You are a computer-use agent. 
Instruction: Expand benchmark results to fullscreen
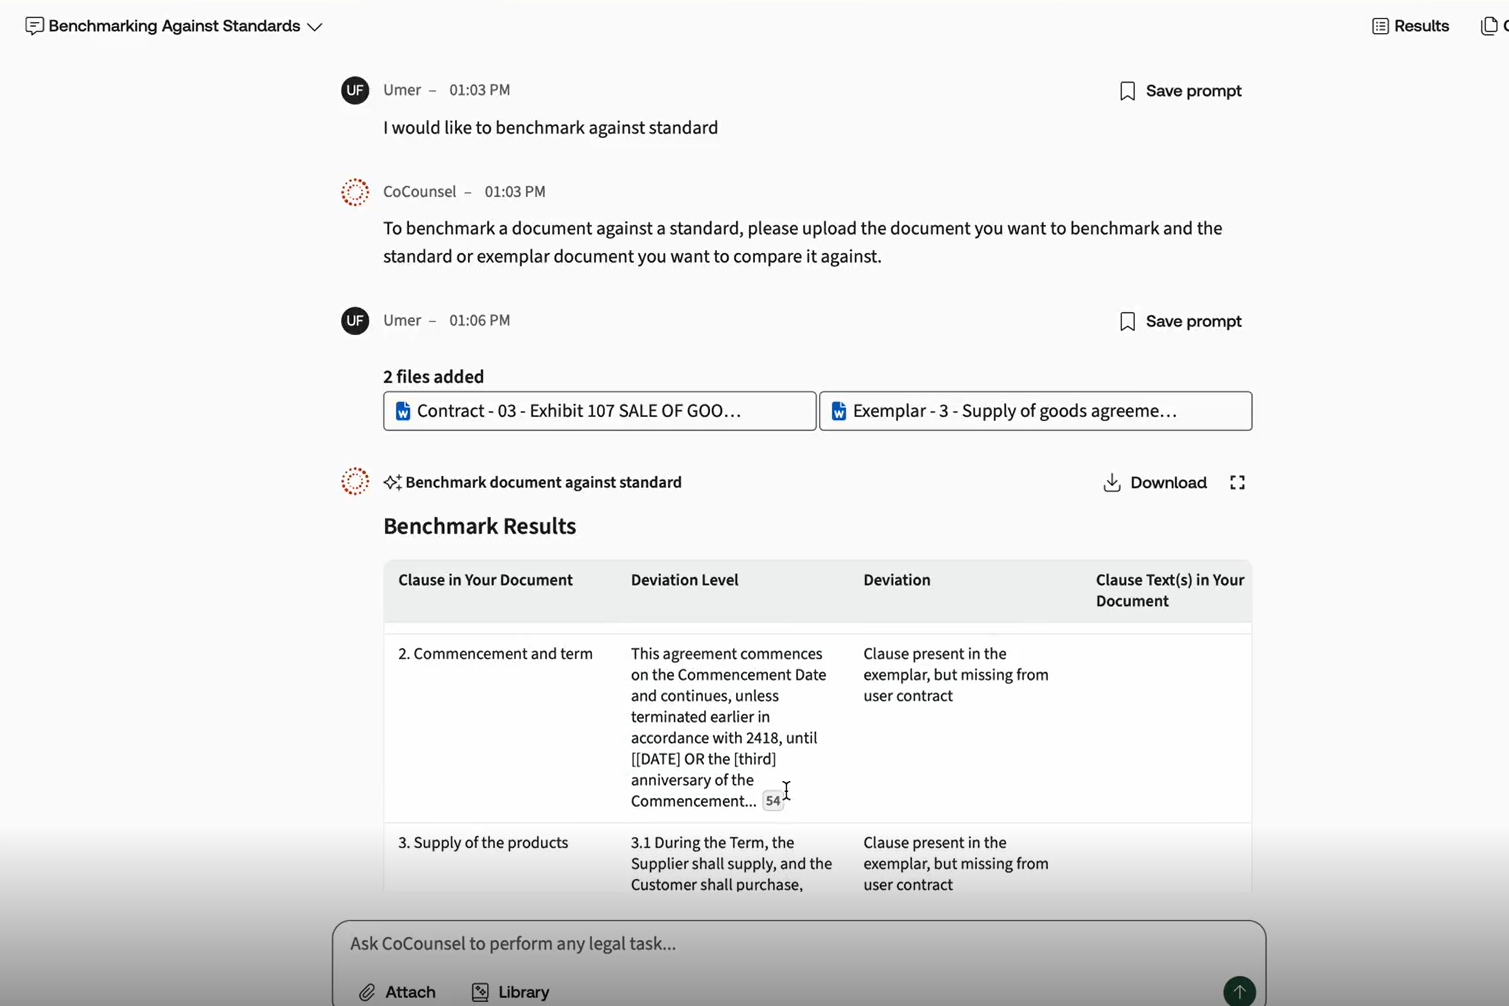(1237, 483)
